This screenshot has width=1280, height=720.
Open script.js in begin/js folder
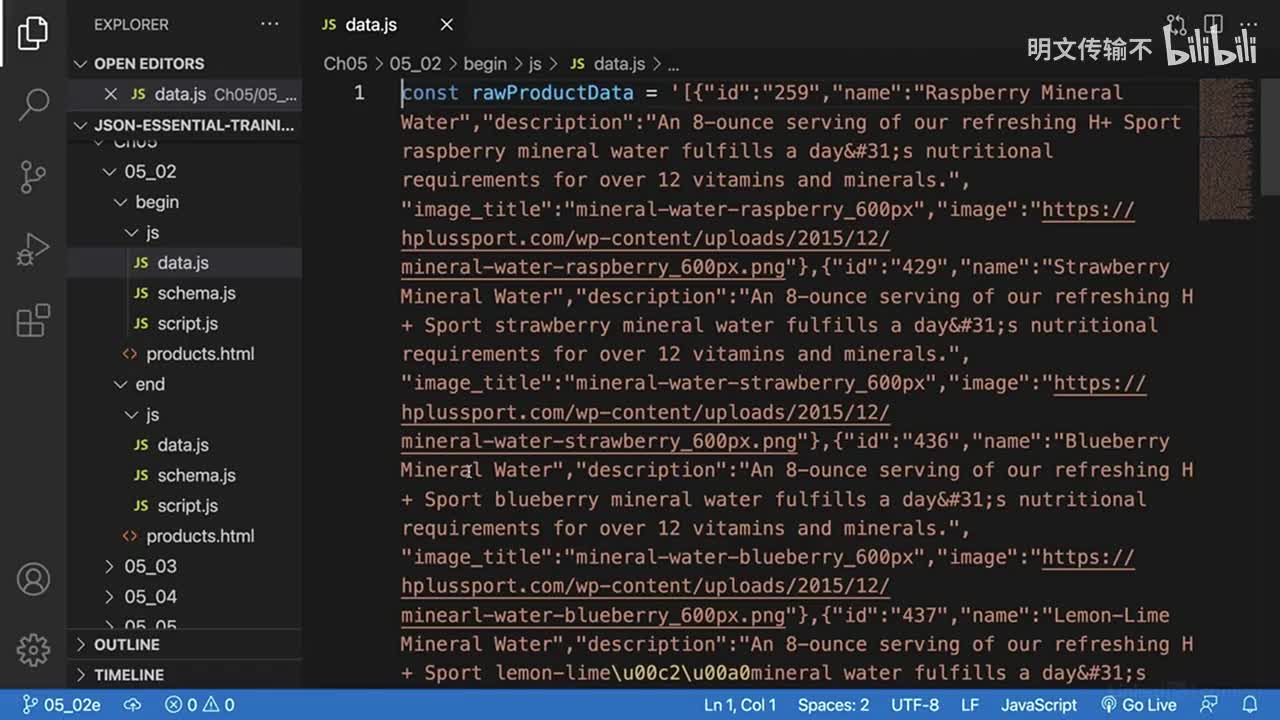pyautogui.click(x=185, y=324)
